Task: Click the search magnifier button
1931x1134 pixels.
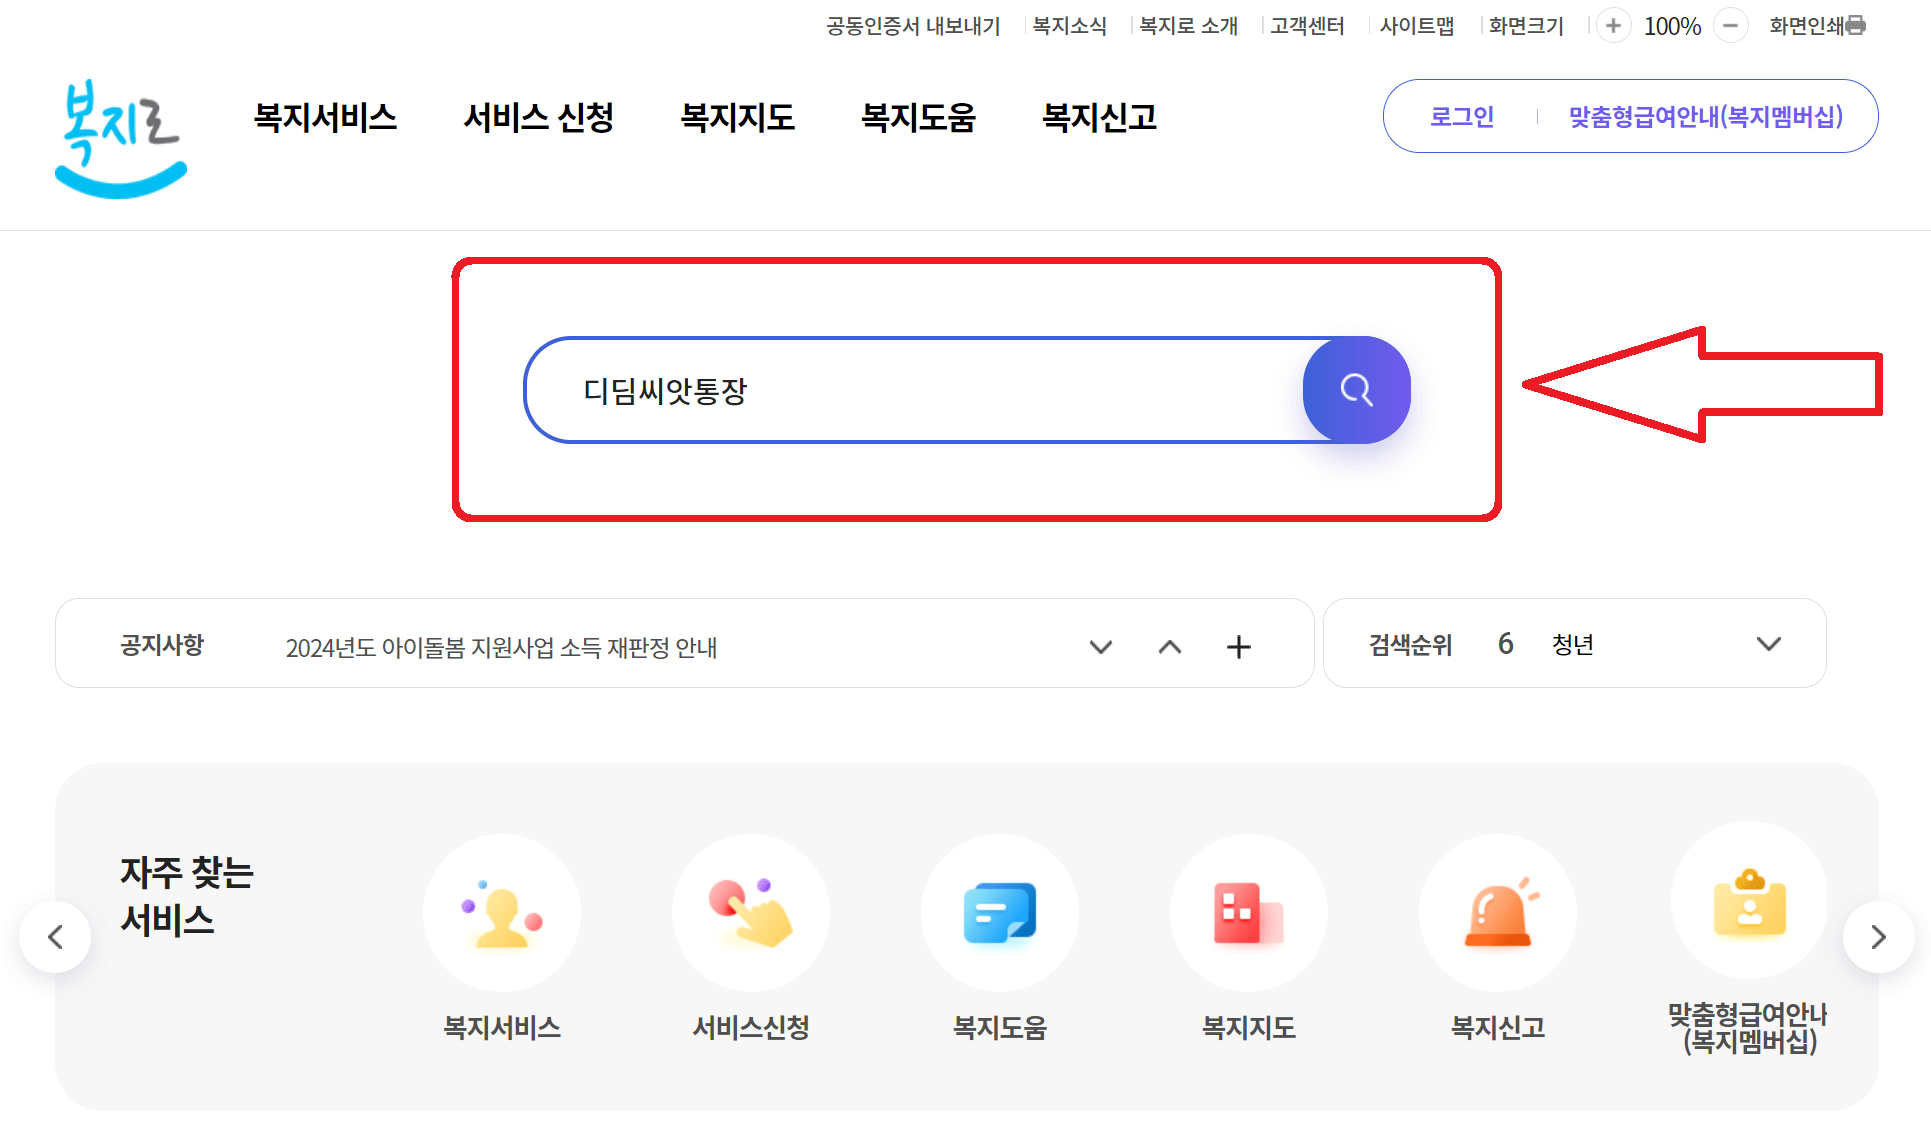Action: pos(1356,390)
